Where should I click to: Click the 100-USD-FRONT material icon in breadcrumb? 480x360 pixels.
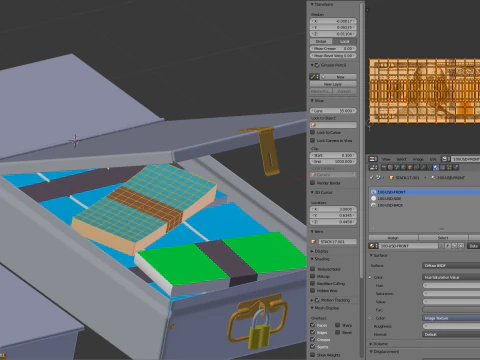click(x=434, y=178)
